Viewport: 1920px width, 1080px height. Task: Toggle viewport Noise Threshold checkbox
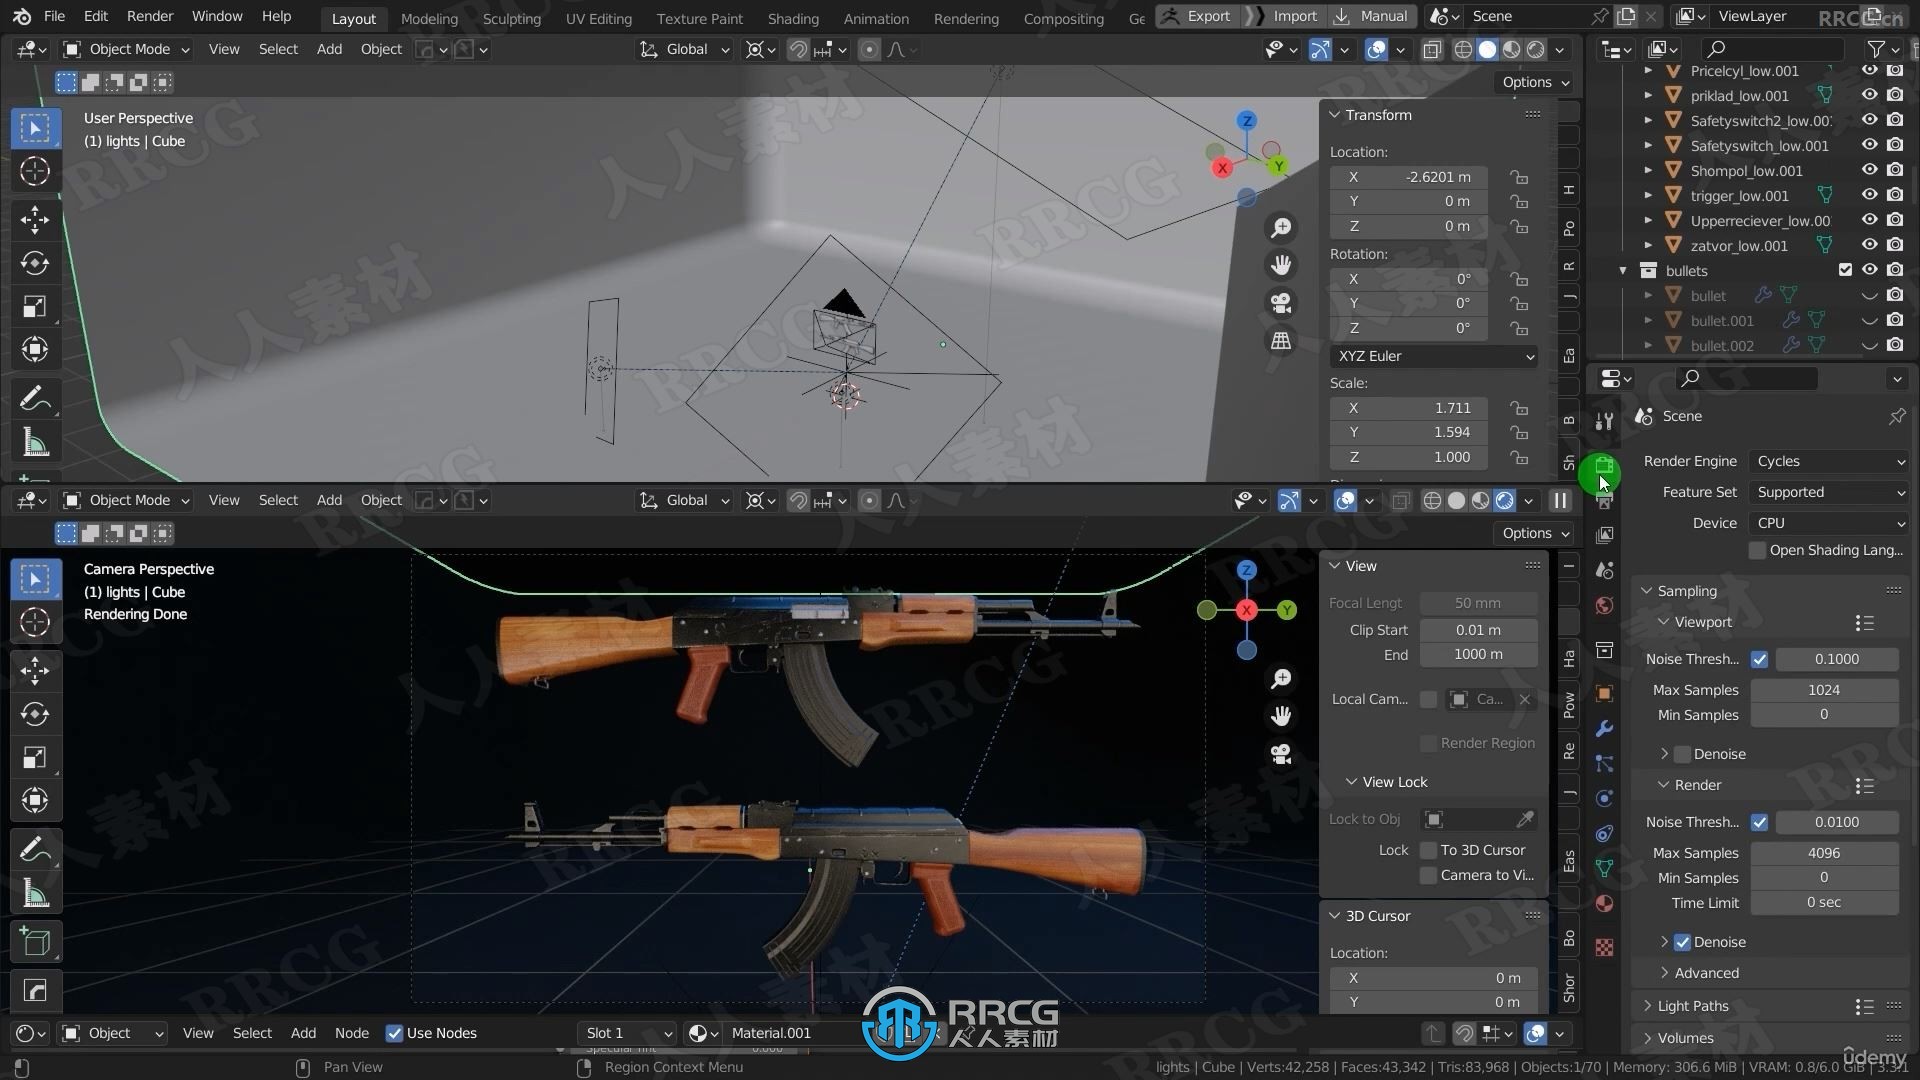(1759, 659)
